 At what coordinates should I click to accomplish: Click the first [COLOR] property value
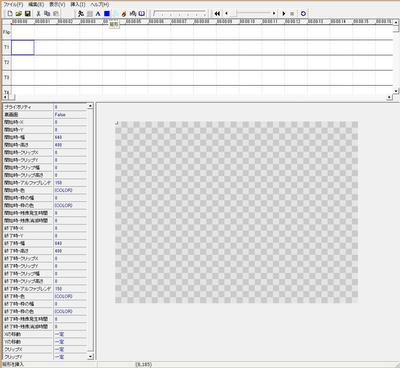tap(63, 190)
